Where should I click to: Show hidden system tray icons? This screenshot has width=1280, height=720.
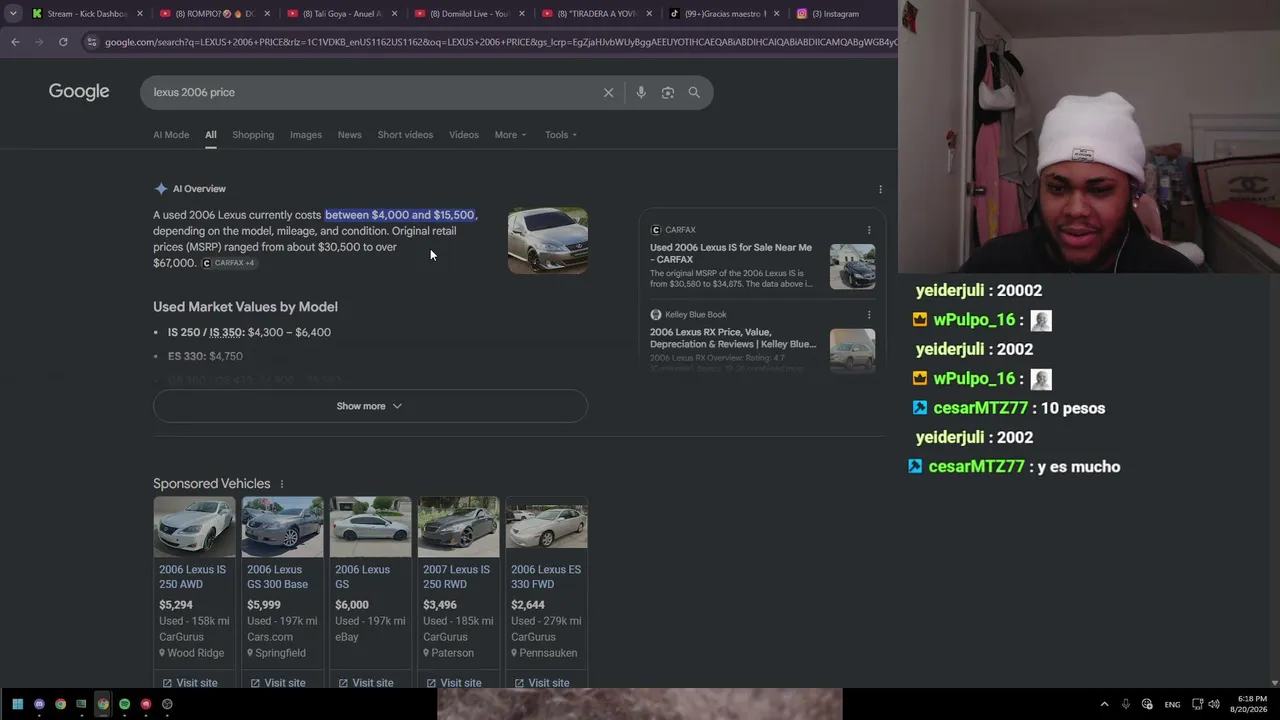(1104, 704)
